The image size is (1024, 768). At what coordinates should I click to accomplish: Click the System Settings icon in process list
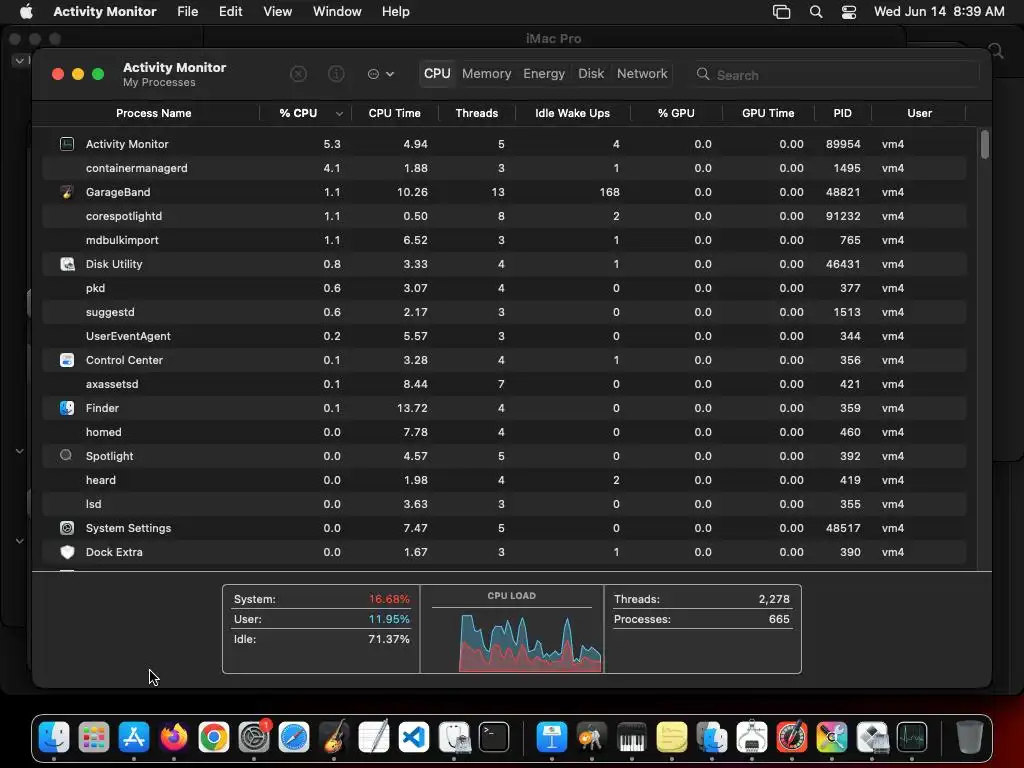pyautogui.click(x=67, y=528)
